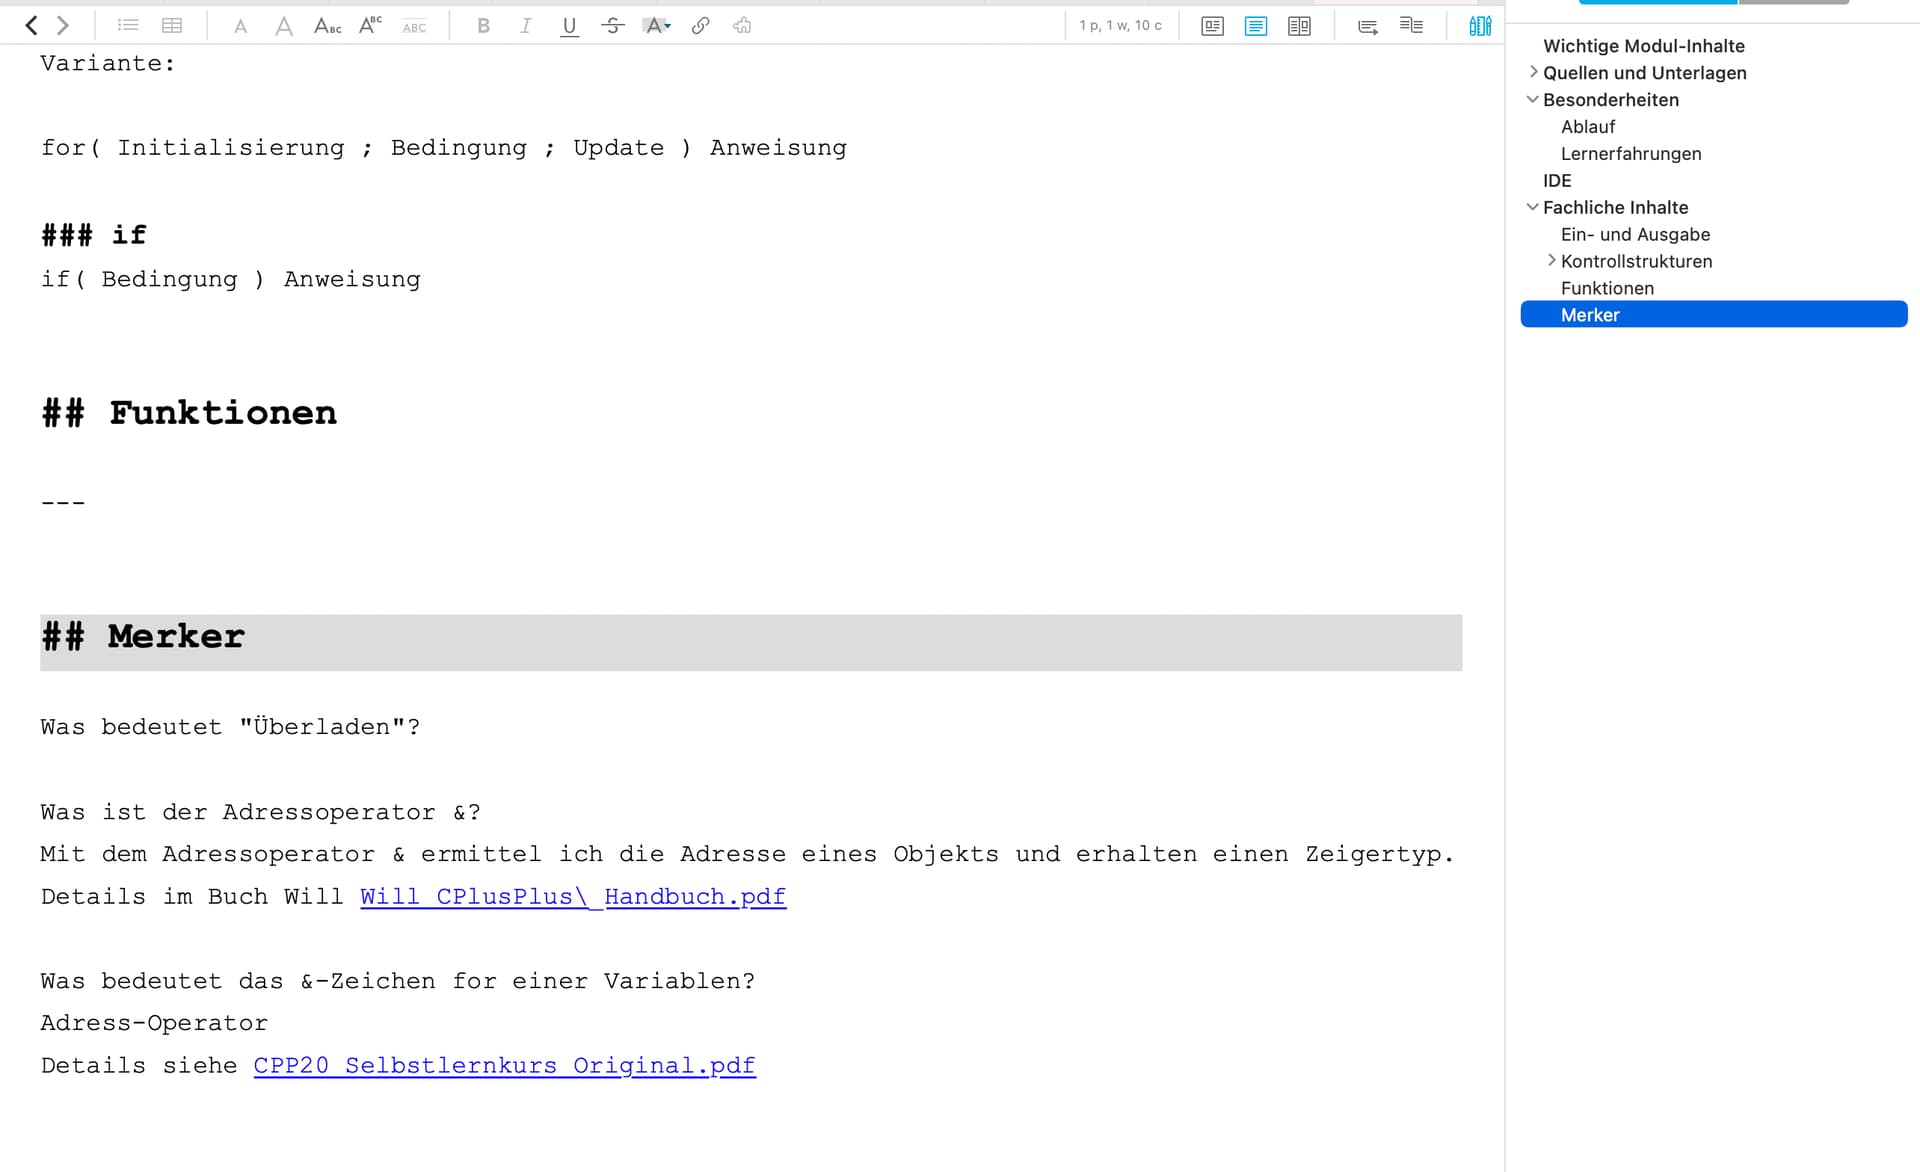Collapse the Besonderheiten section
This screenshot has width=1920, height=1172.
pyautogui.click(x=1533, y=99)
